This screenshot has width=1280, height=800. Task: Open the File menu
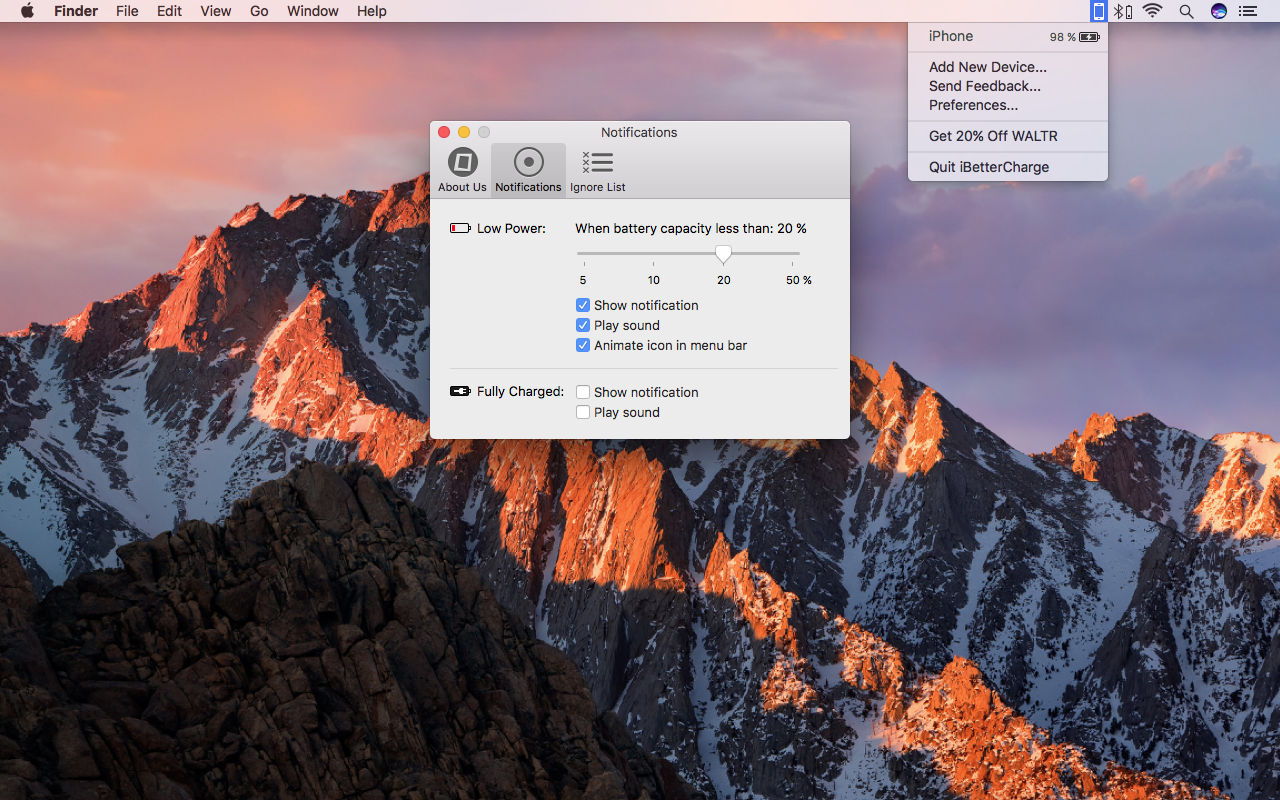127,11
